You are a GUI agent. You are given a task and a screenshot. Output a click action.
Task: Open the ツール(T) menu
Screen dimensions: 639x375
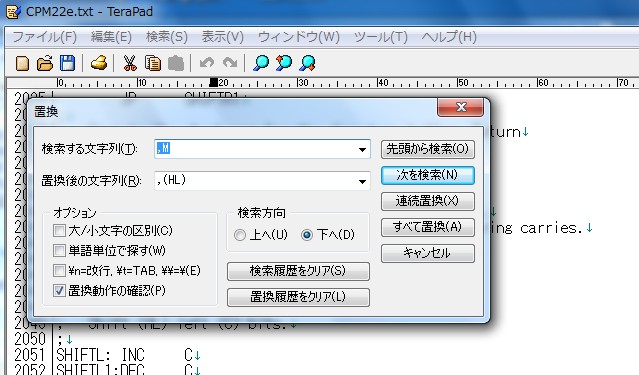click(x=381, y=37)
